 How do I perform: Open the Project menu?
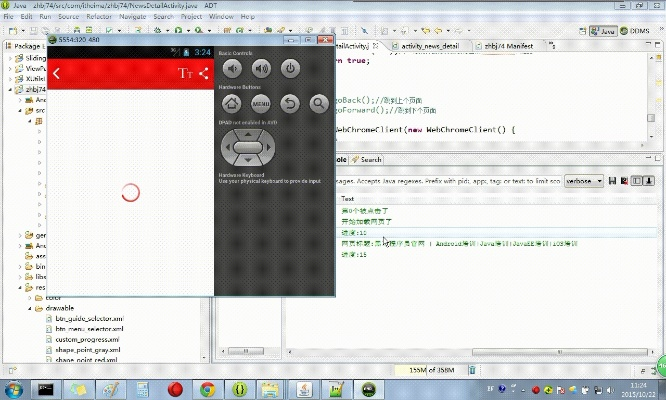(x=191, y=17)
